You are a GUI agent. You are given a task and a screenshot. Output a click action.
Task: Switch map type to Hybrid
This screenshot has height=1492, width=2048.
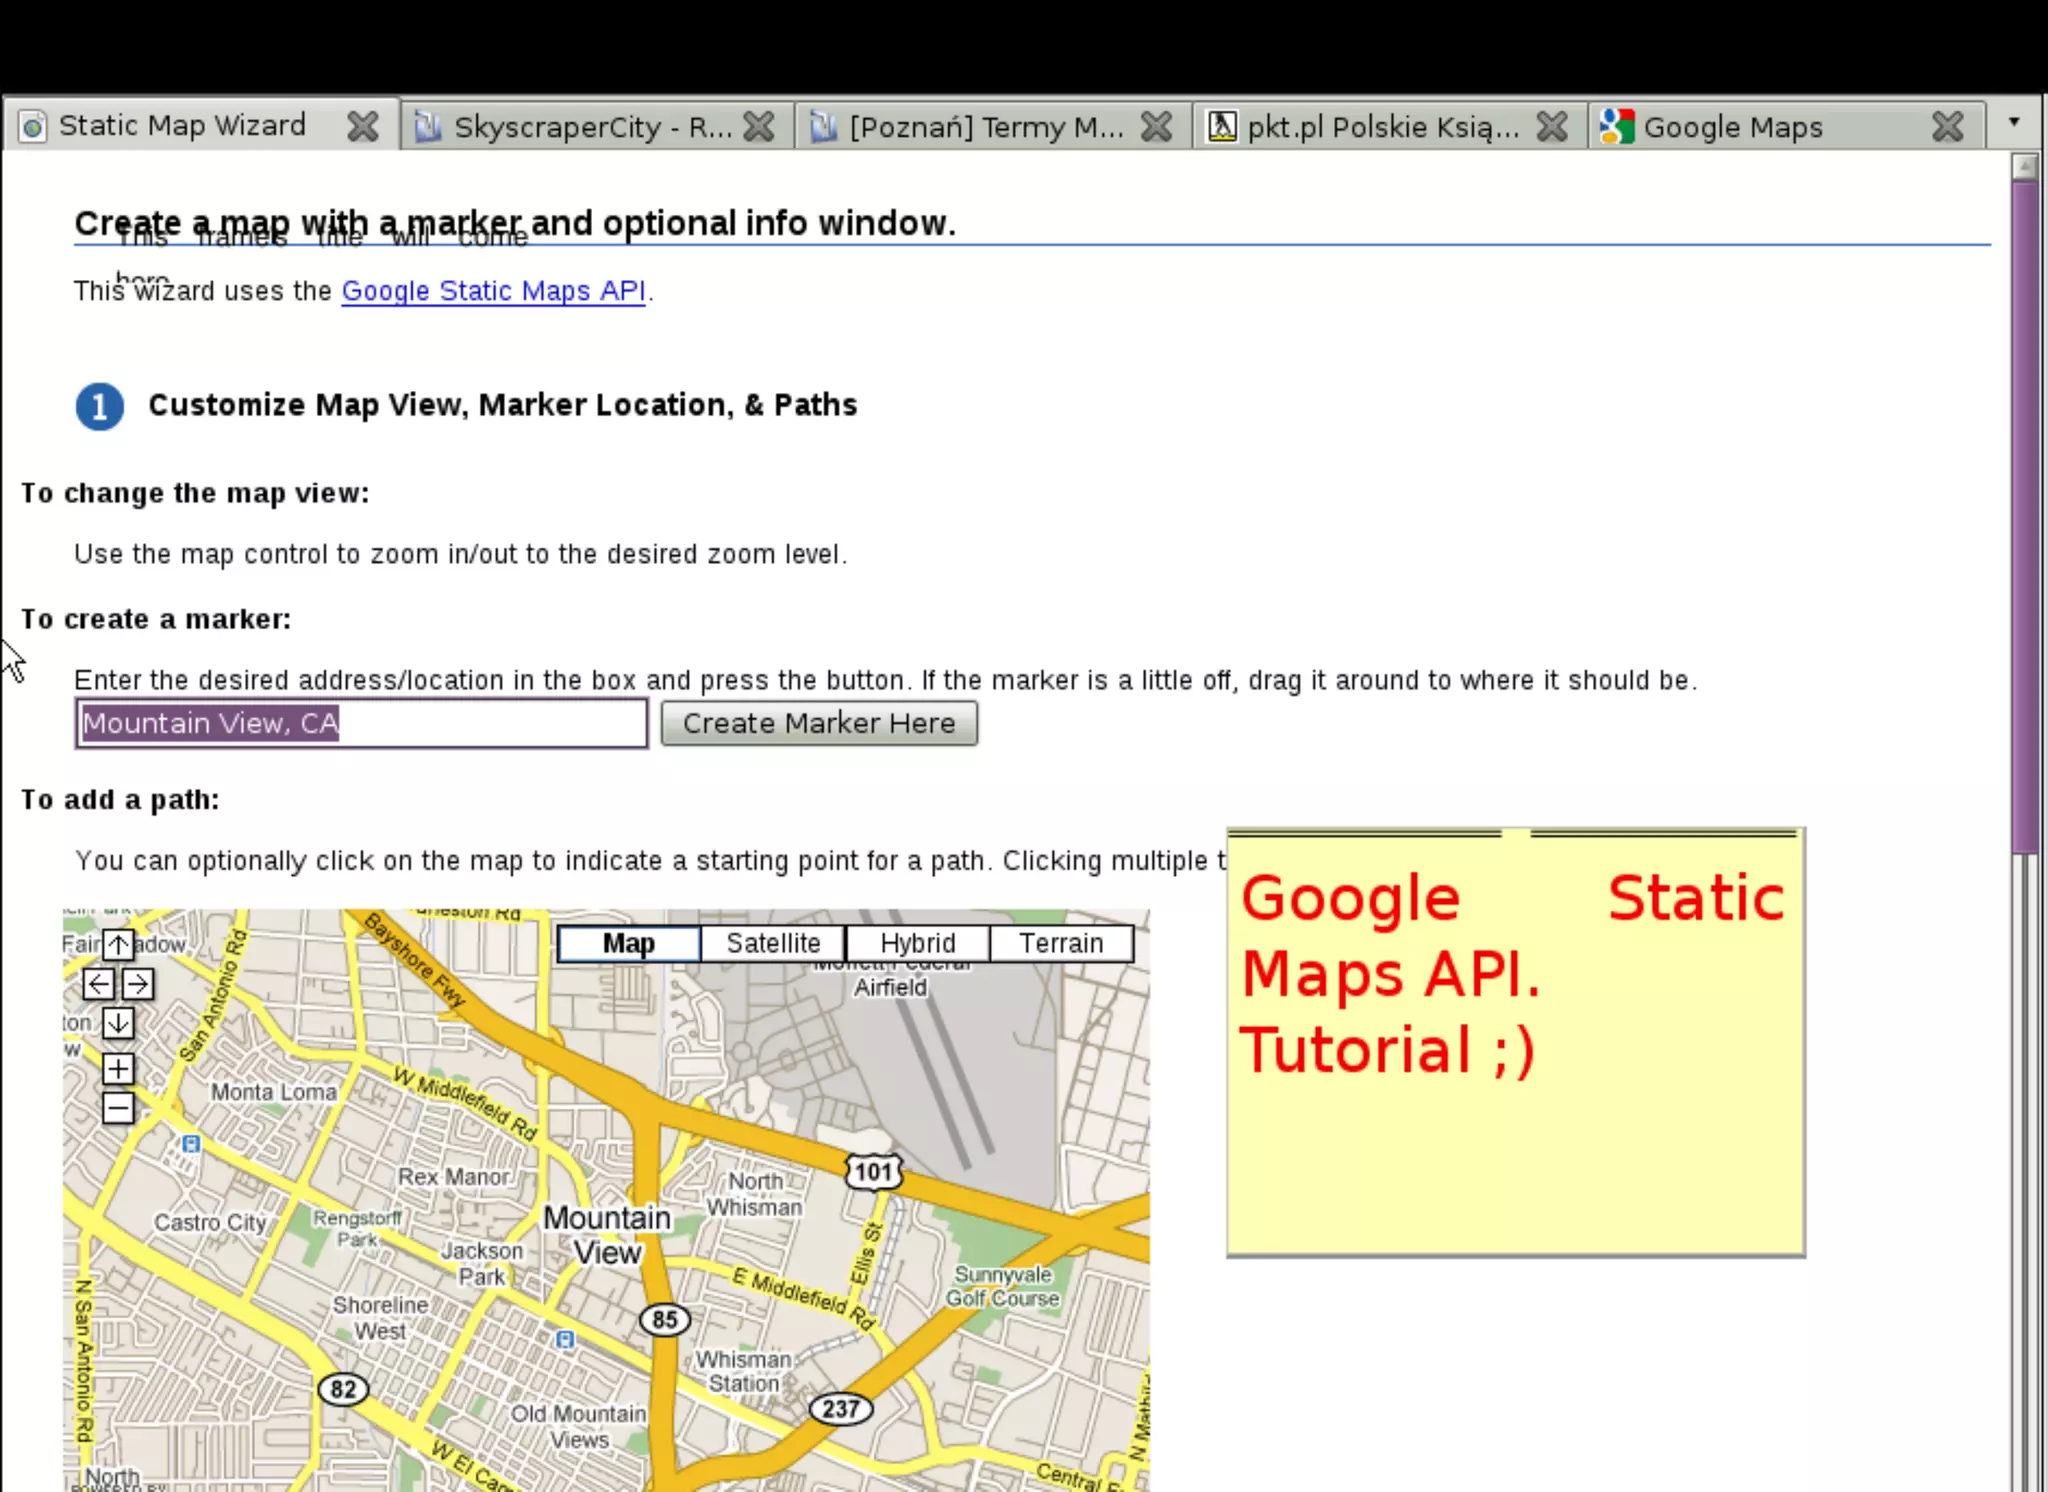click(917, 943)
